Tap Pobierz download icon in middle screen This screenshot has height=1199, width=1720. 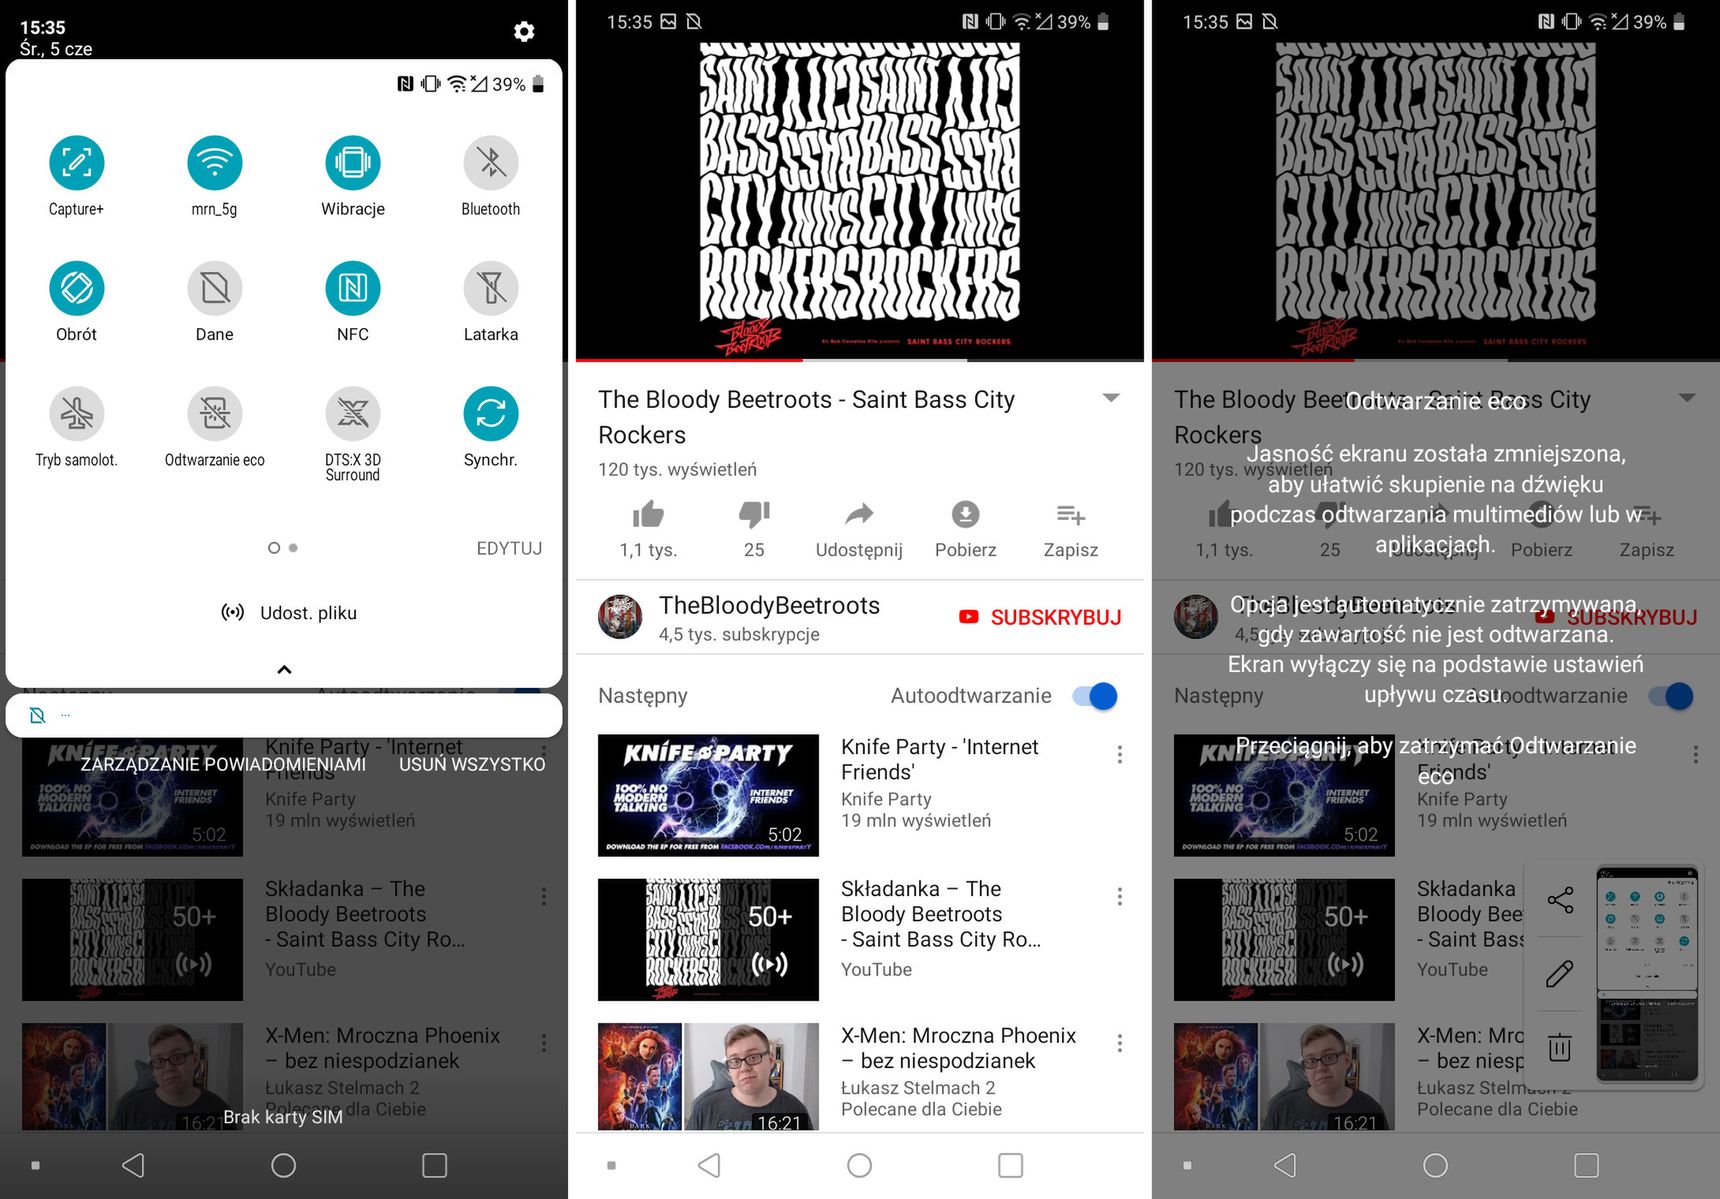(965, 515)
